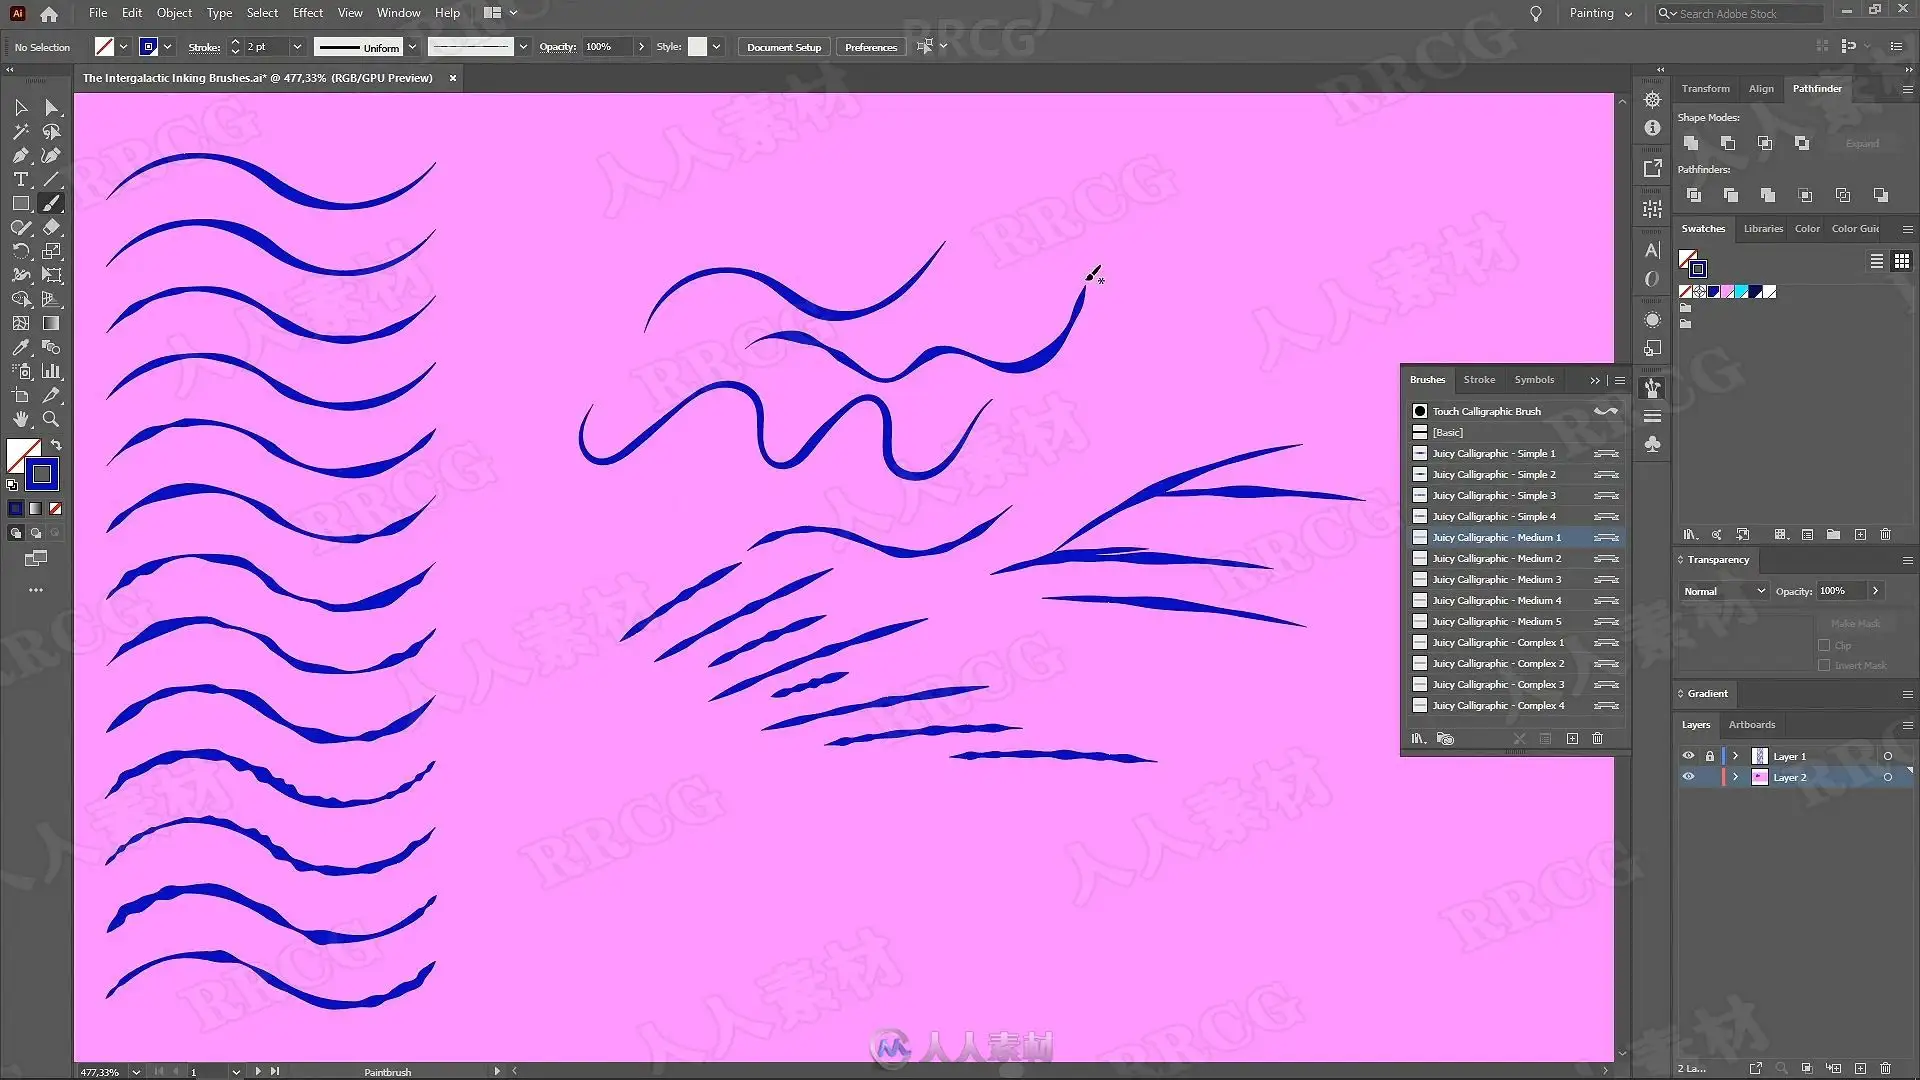This screenshot has width=1920, height=1080.
Task: Click the cyan swatch in Swatches
Action: 1742,292
